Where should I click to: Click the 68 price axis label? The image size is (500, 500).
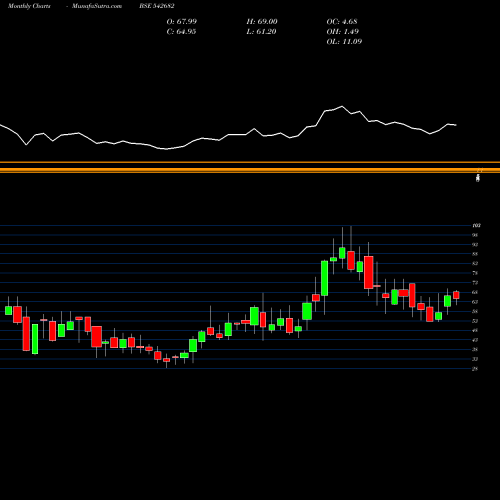point(475,292)
